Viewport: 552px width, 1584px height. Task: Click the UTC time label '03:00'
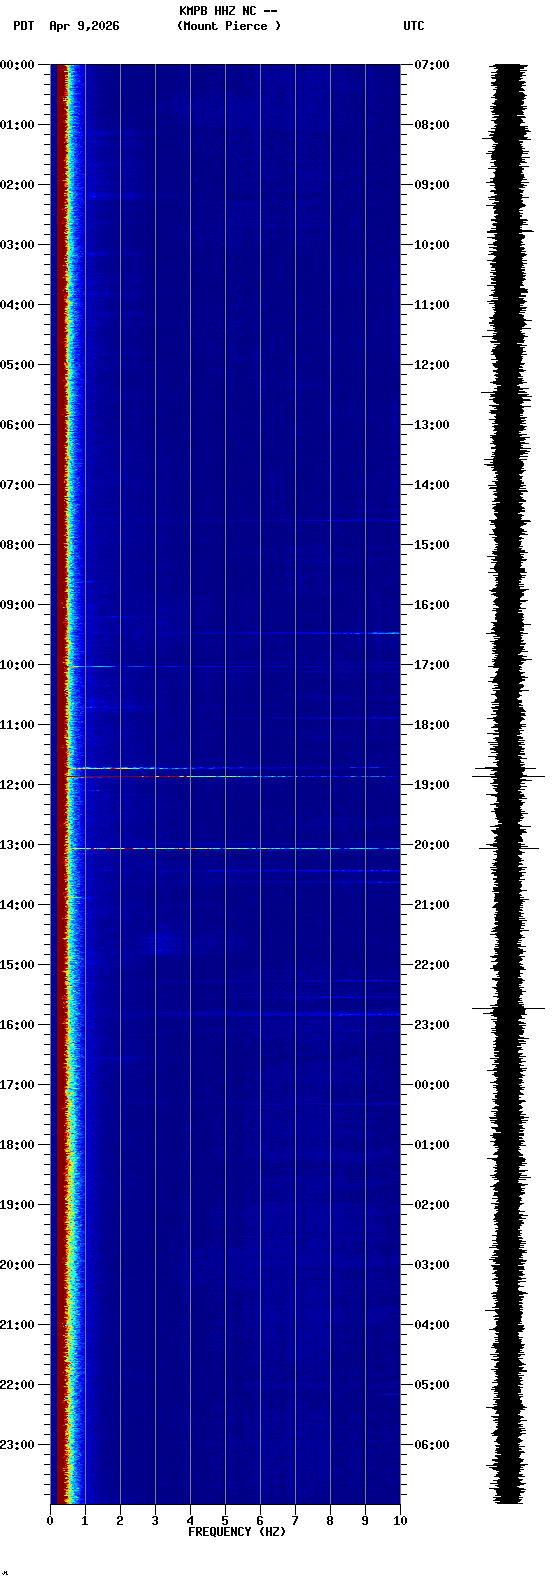click(x=432, y=1265)
